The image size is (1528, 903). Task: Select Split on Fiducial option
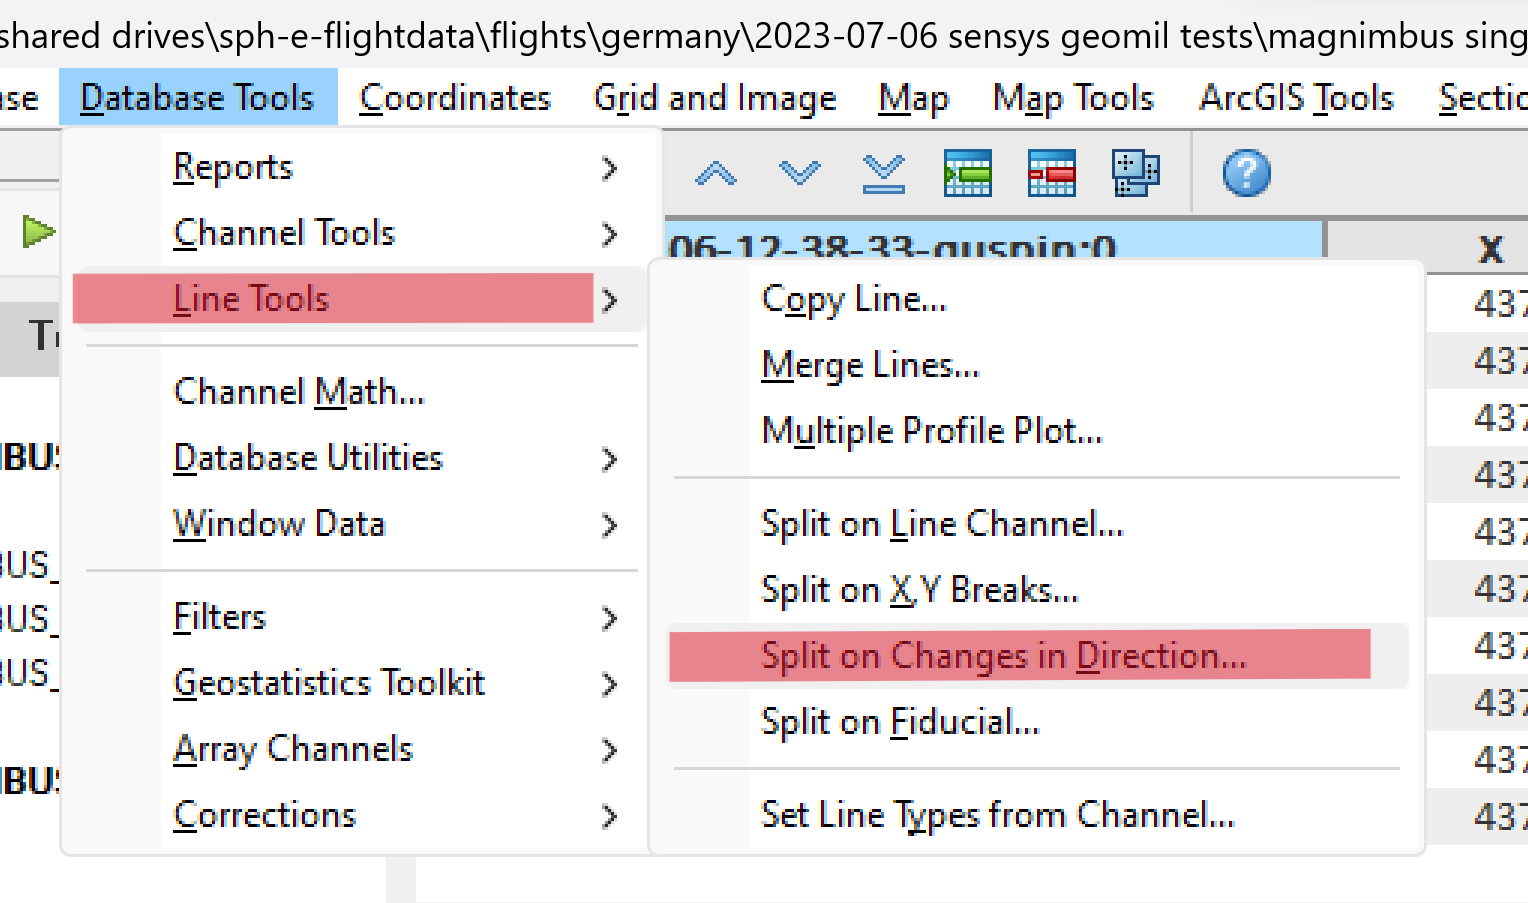(x=900, y=721)
